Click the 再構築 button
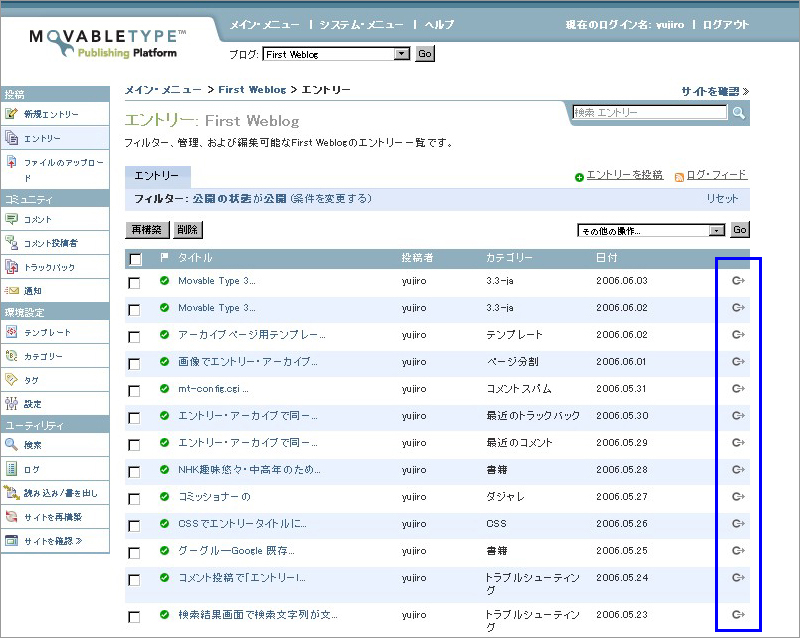The height and width of the screenshot is (638, 800). (147, 230)
